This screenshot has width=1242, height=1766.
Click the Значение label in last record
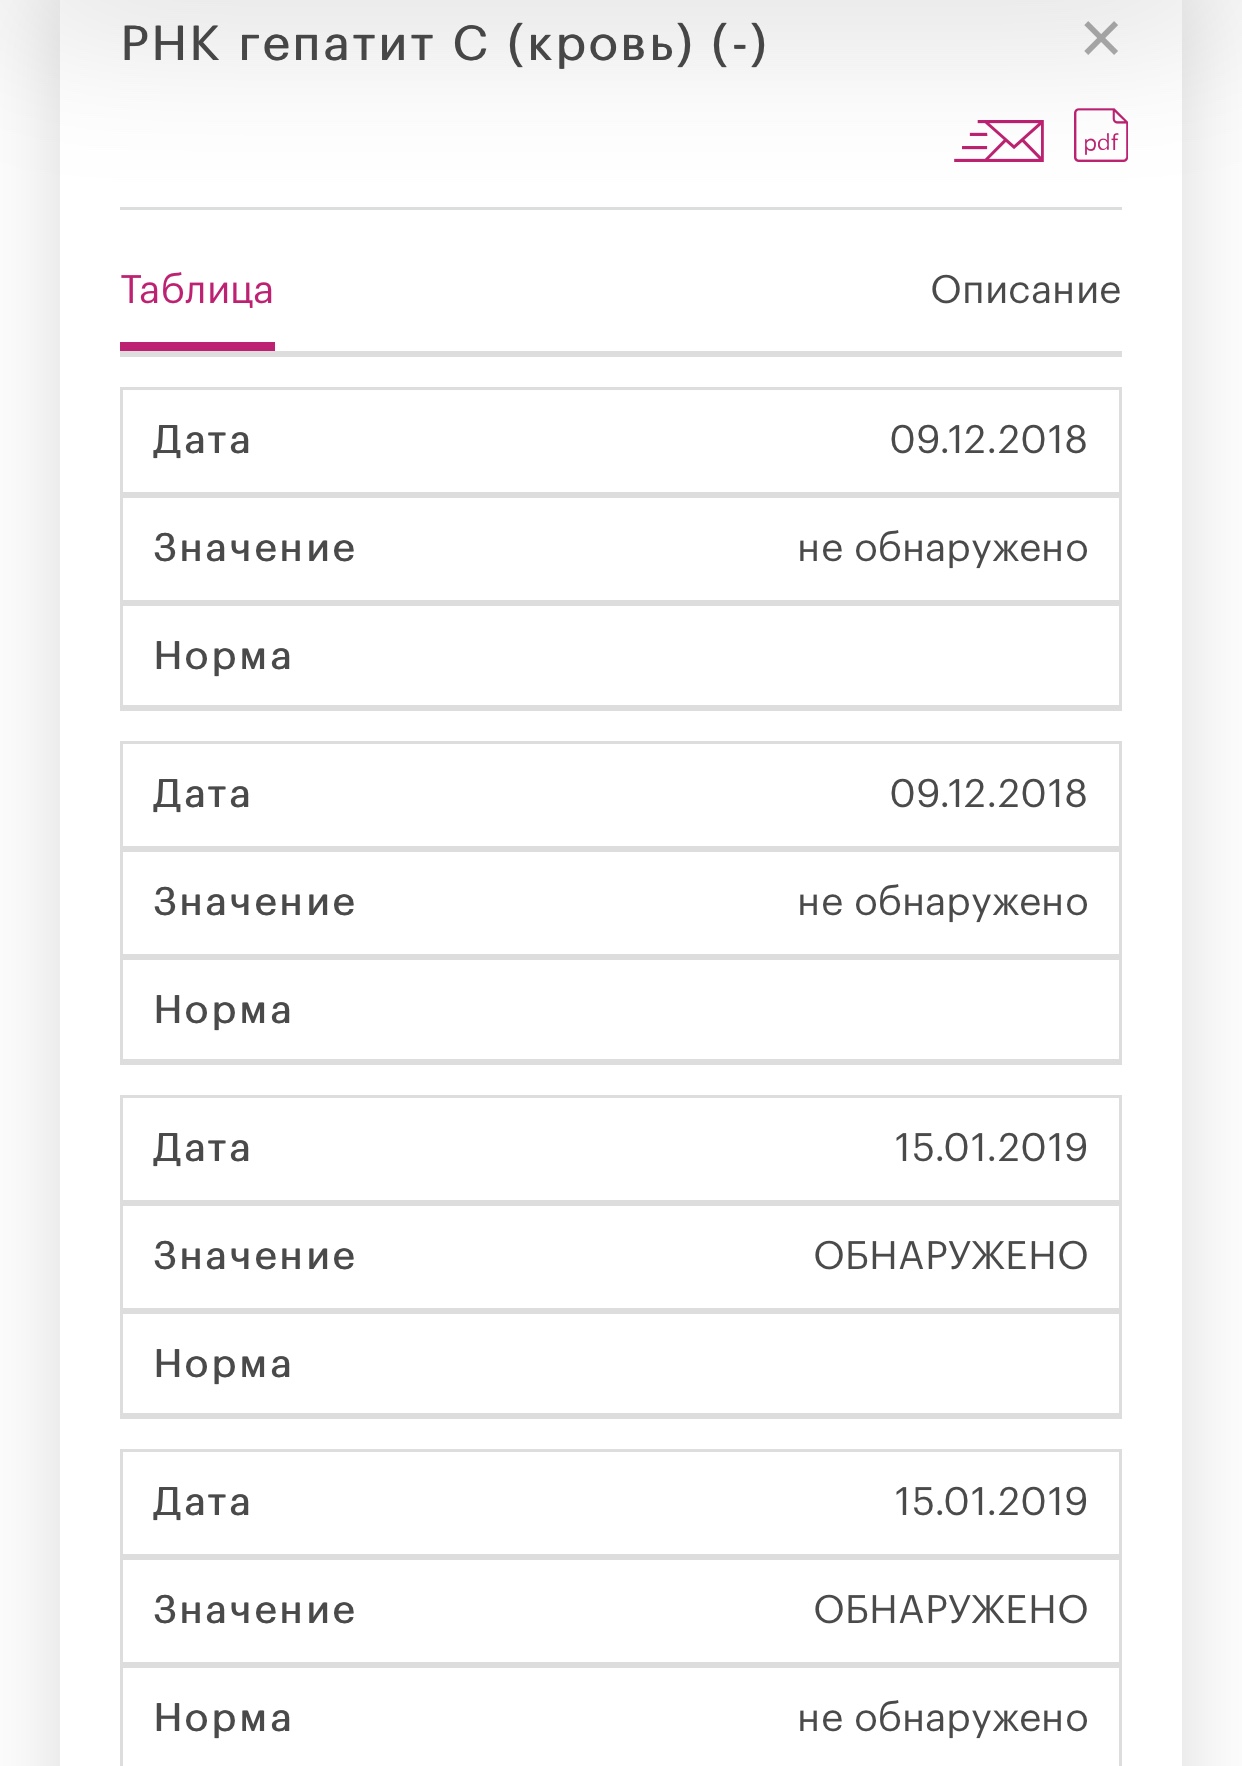(x=255, y=1611)
